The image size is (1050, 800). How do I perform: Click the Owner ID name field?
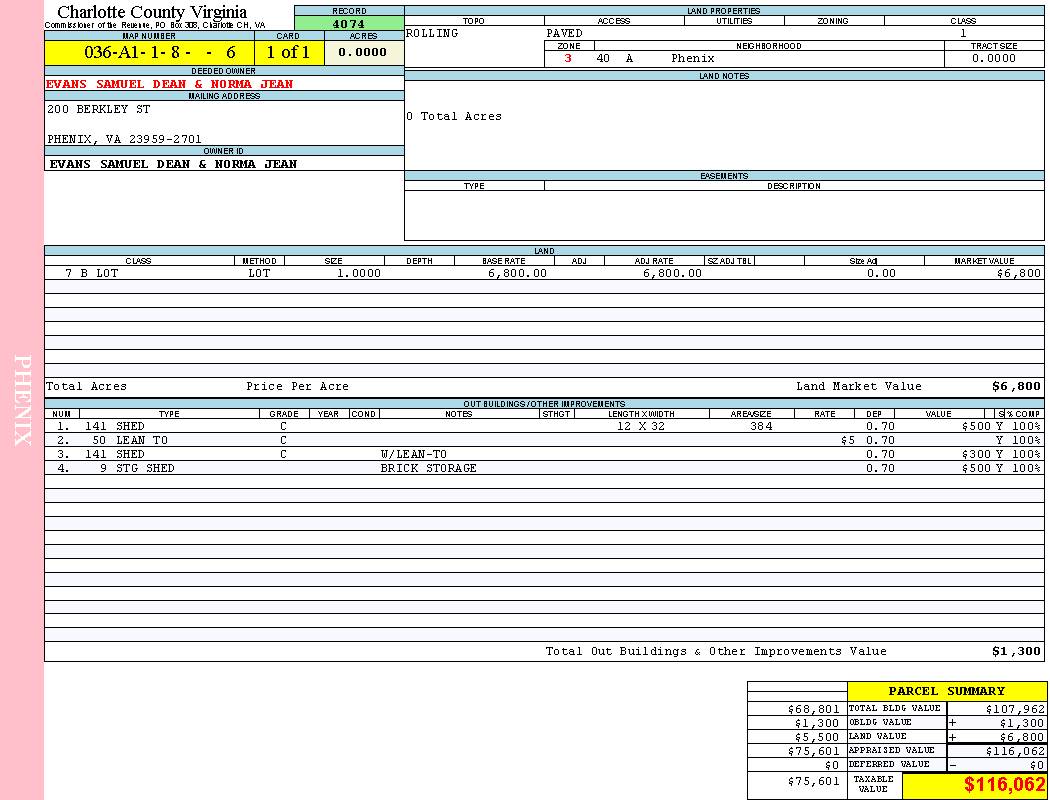coord(173,164)
